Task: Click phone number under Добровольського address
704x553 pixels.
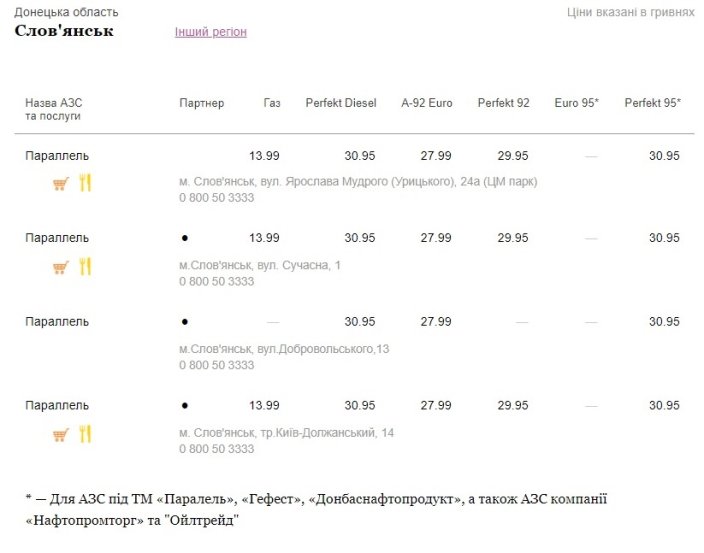Action: (x=216, y=365)
